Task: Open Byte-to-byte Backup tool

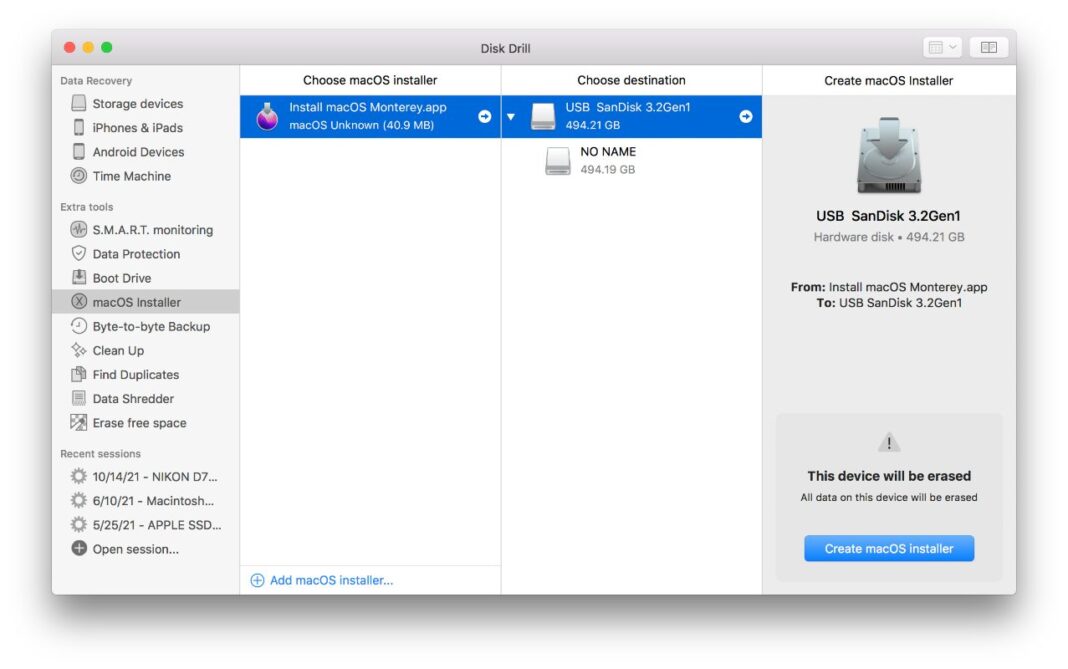Action: tap(146, 326)
